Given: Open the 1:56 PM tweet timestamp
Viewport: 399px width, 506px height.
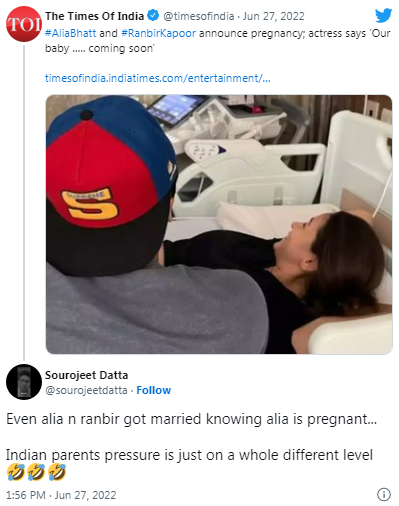Looking at the screenshot, I should [61, 495].
